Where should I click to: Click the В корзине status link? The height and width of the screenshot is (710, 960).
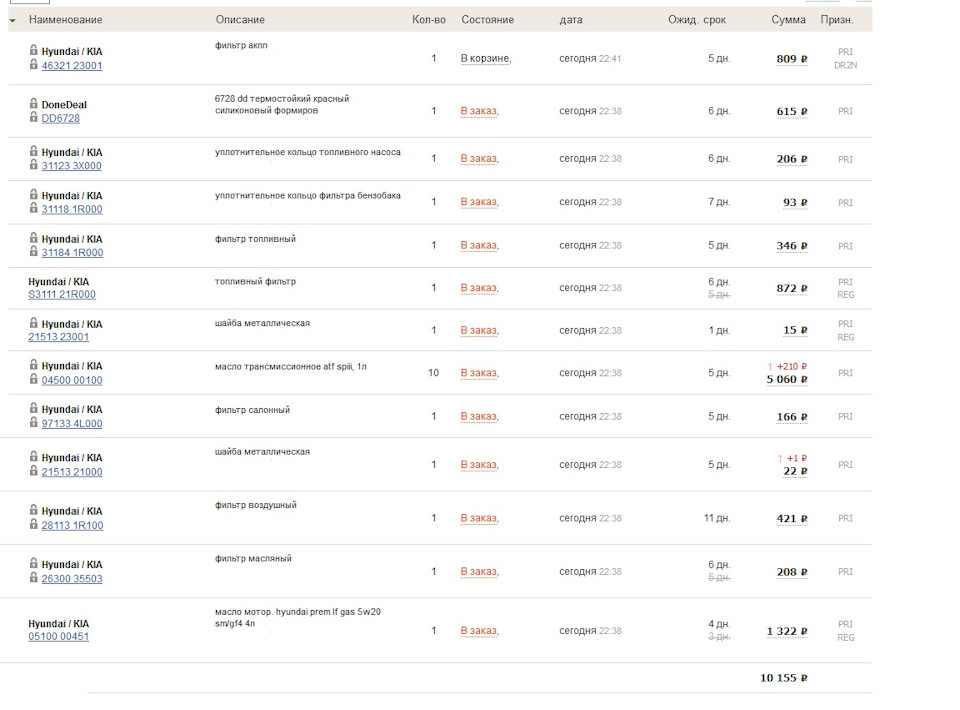pos(486,59)
